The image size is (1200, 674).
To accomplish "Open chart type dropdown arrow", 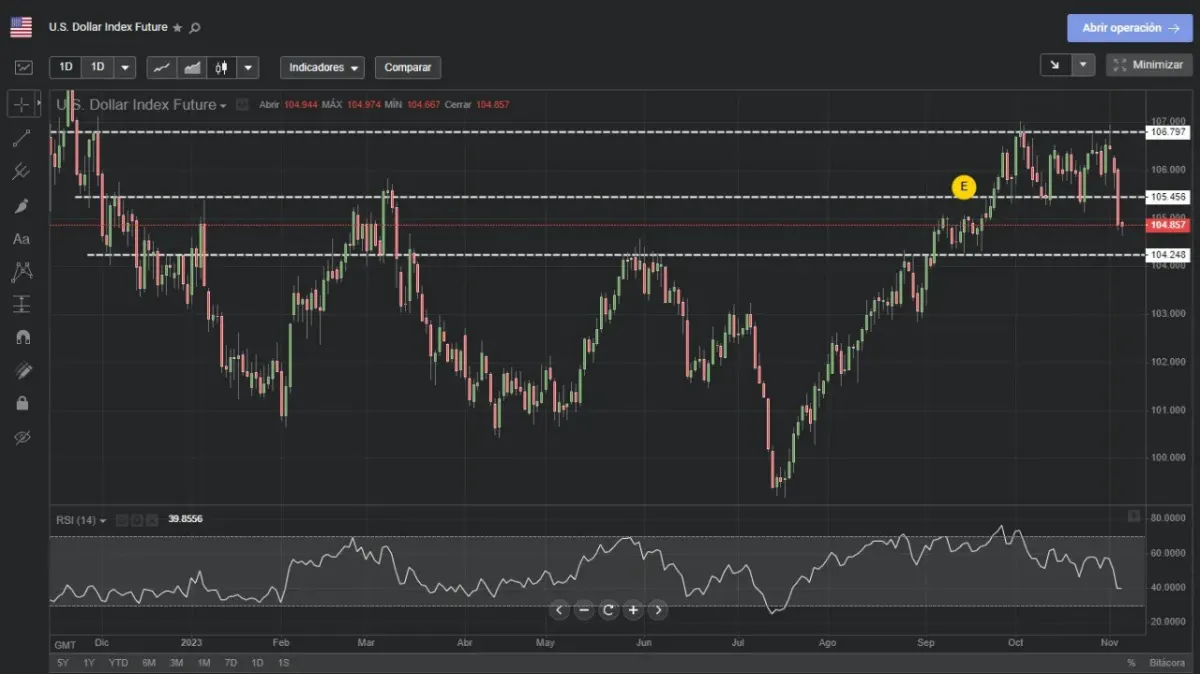I will [247, 67].
